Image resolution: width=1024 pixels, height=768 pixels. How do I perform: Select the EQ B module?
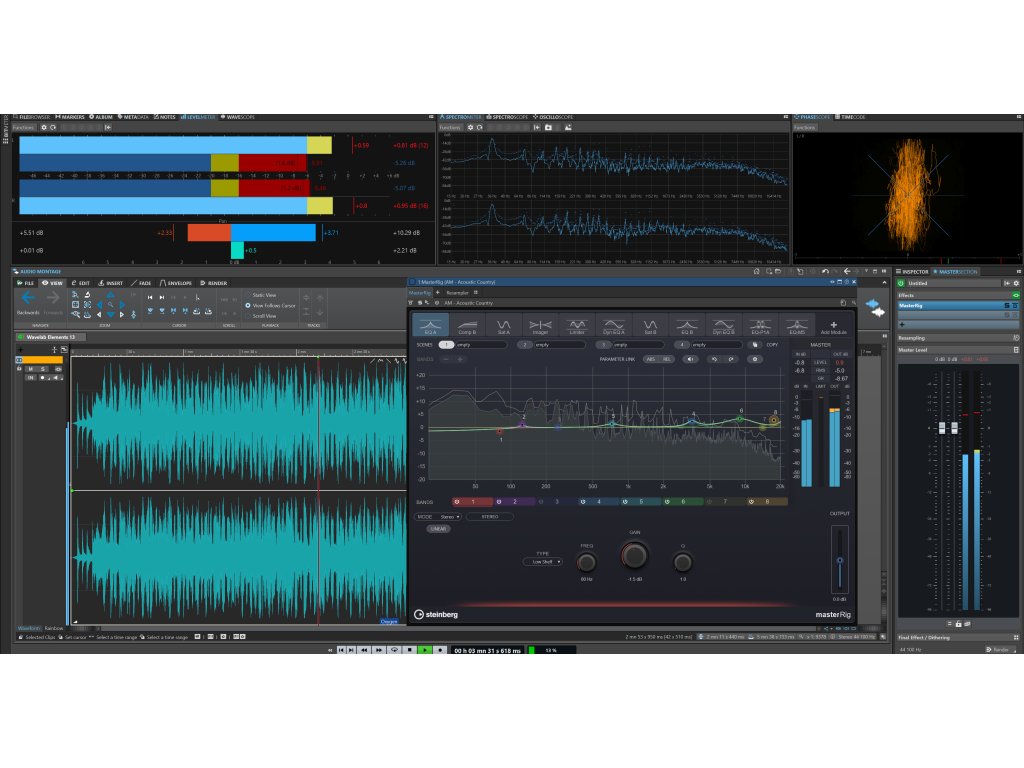click(686, 326)
